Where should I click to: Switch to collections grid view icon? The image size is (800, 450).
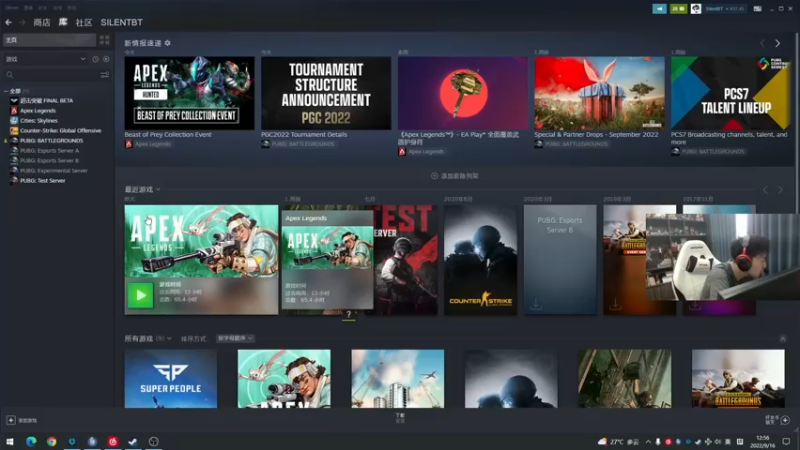point(105,40)
